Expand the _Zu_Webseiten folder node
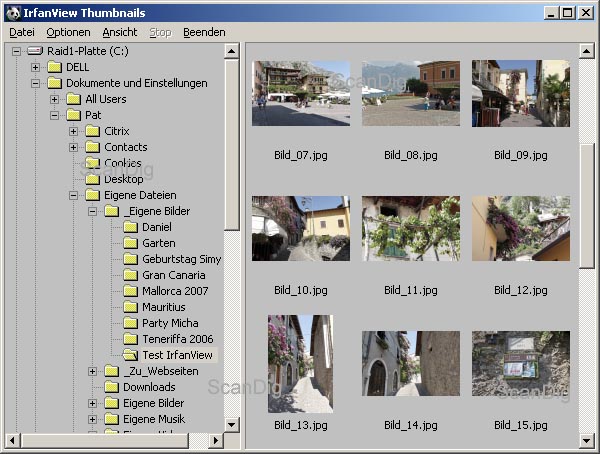Screen dimensions: 600x454 click(x=92, y=371)
